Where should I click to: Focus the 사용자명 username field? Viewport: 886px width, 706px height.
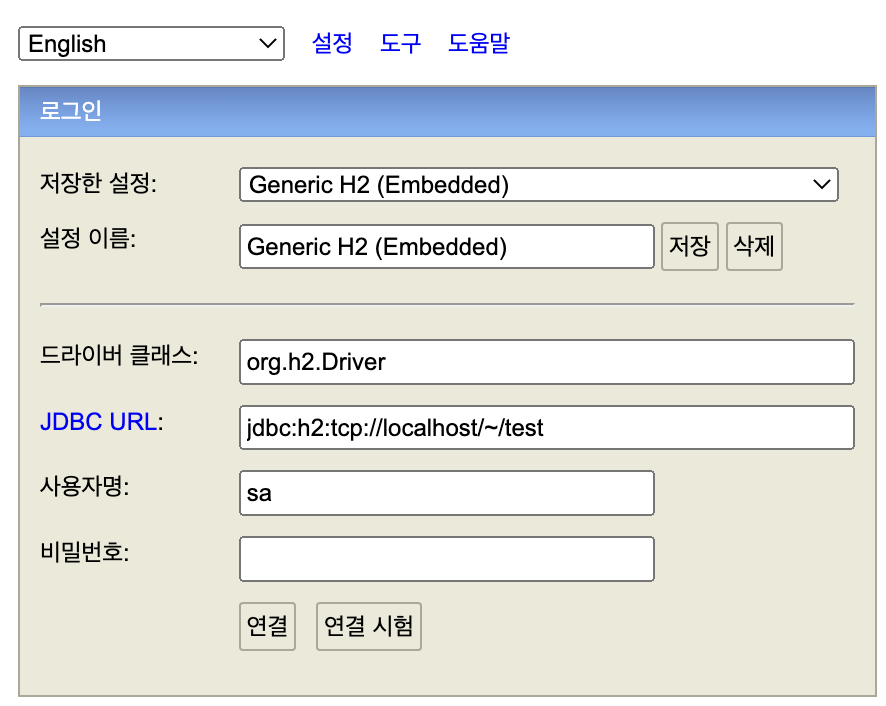(x=446, y=493)
